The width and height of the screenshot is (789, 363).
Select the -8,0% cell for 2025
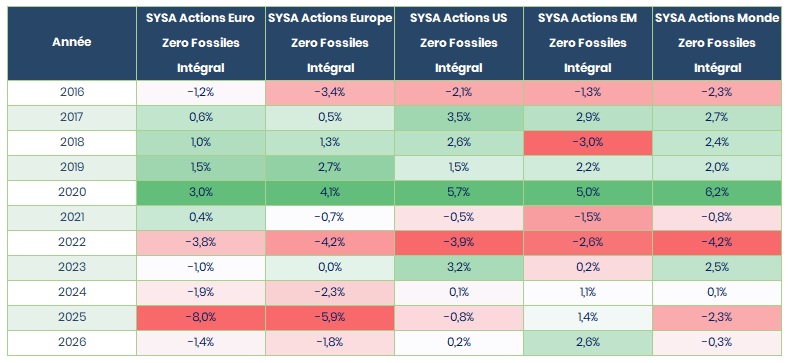coord(201,317)
